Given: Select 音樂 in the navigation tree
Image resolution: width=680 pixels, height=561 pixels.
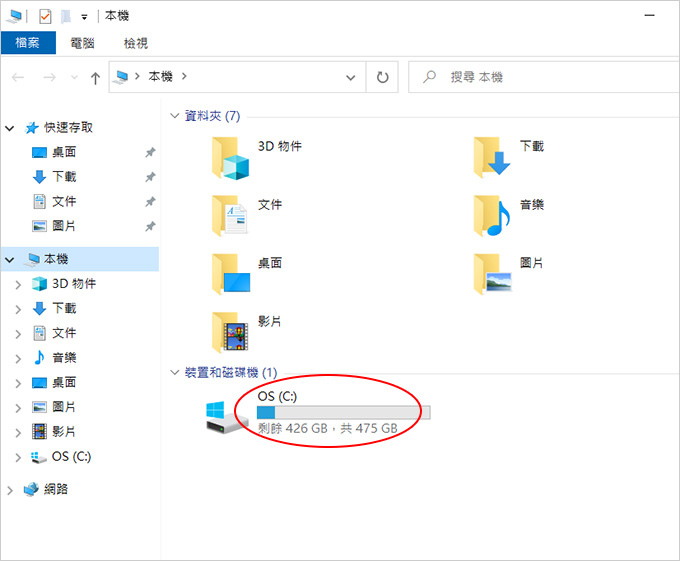Looking at the screenshot, I should tap(64, 358).
